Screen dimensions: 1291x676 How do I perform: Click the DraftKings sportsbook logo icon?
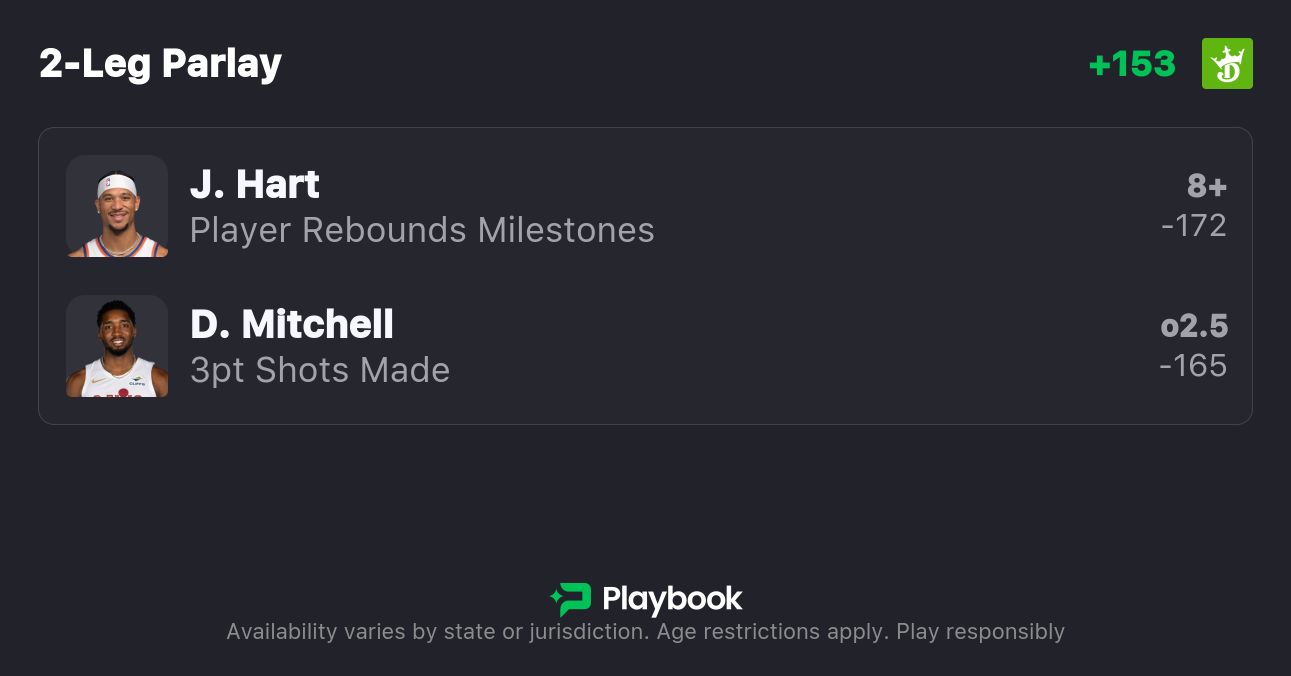[1227, 64]
